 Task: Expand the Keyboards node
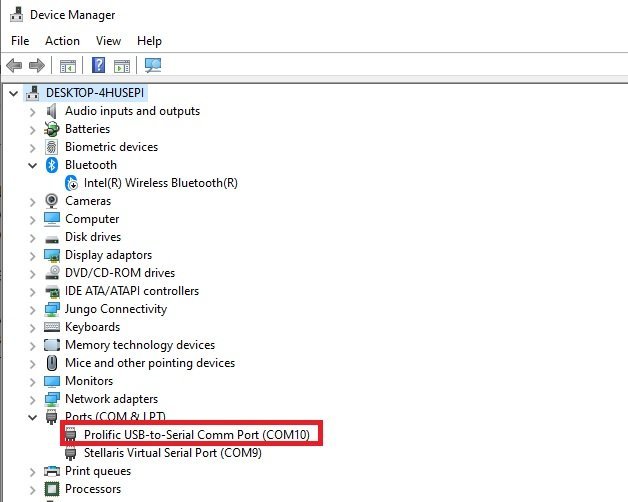click(x=33, y=328)
